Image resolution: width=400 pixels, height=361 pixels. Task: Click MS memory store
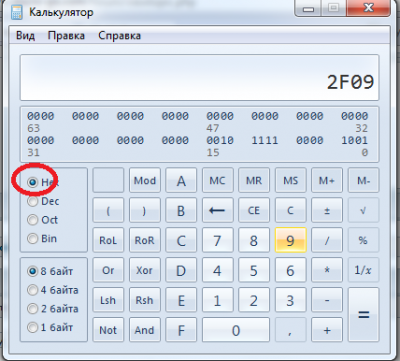(x=290, y=181)
